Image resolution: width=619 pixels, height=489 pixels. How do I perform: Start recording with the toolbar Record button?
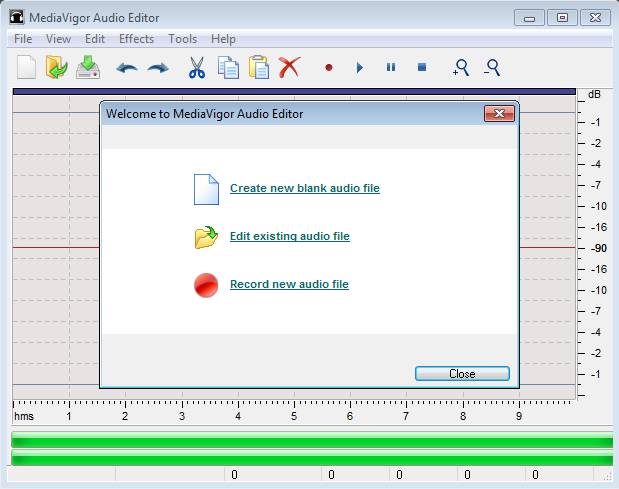[328, 68]
